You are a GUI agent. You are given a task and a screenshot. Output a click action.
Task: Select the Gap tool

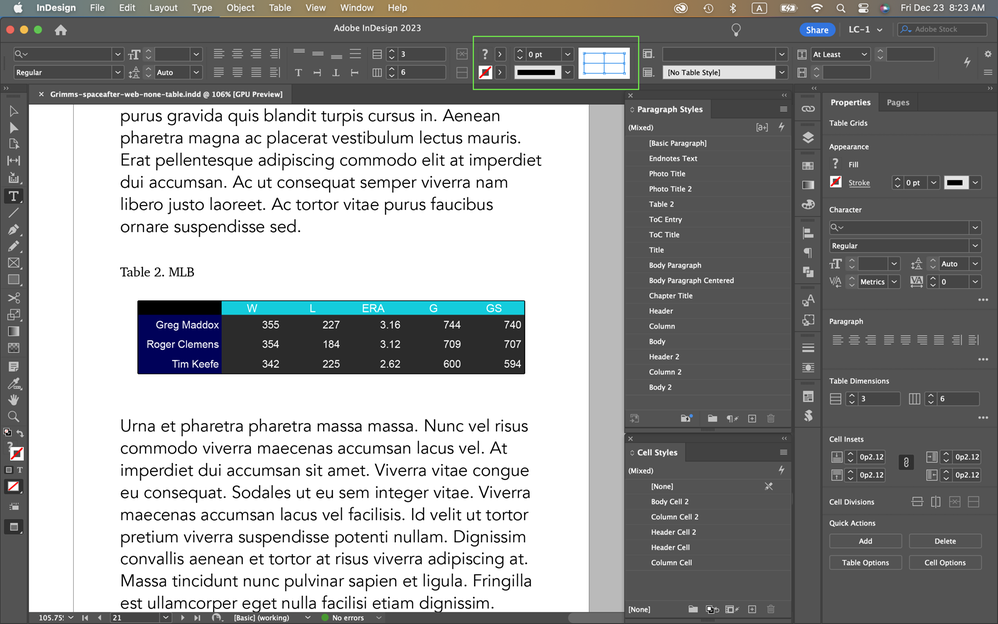coord(13,161)
